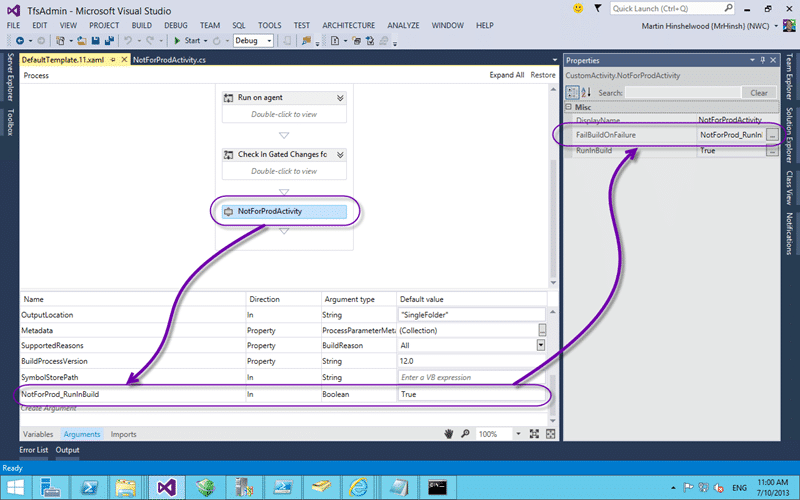Click the Metadata Collection ellipsis button
Image resolution: width=800 pixels, height=500 pixels.
[x=542, y=330]
